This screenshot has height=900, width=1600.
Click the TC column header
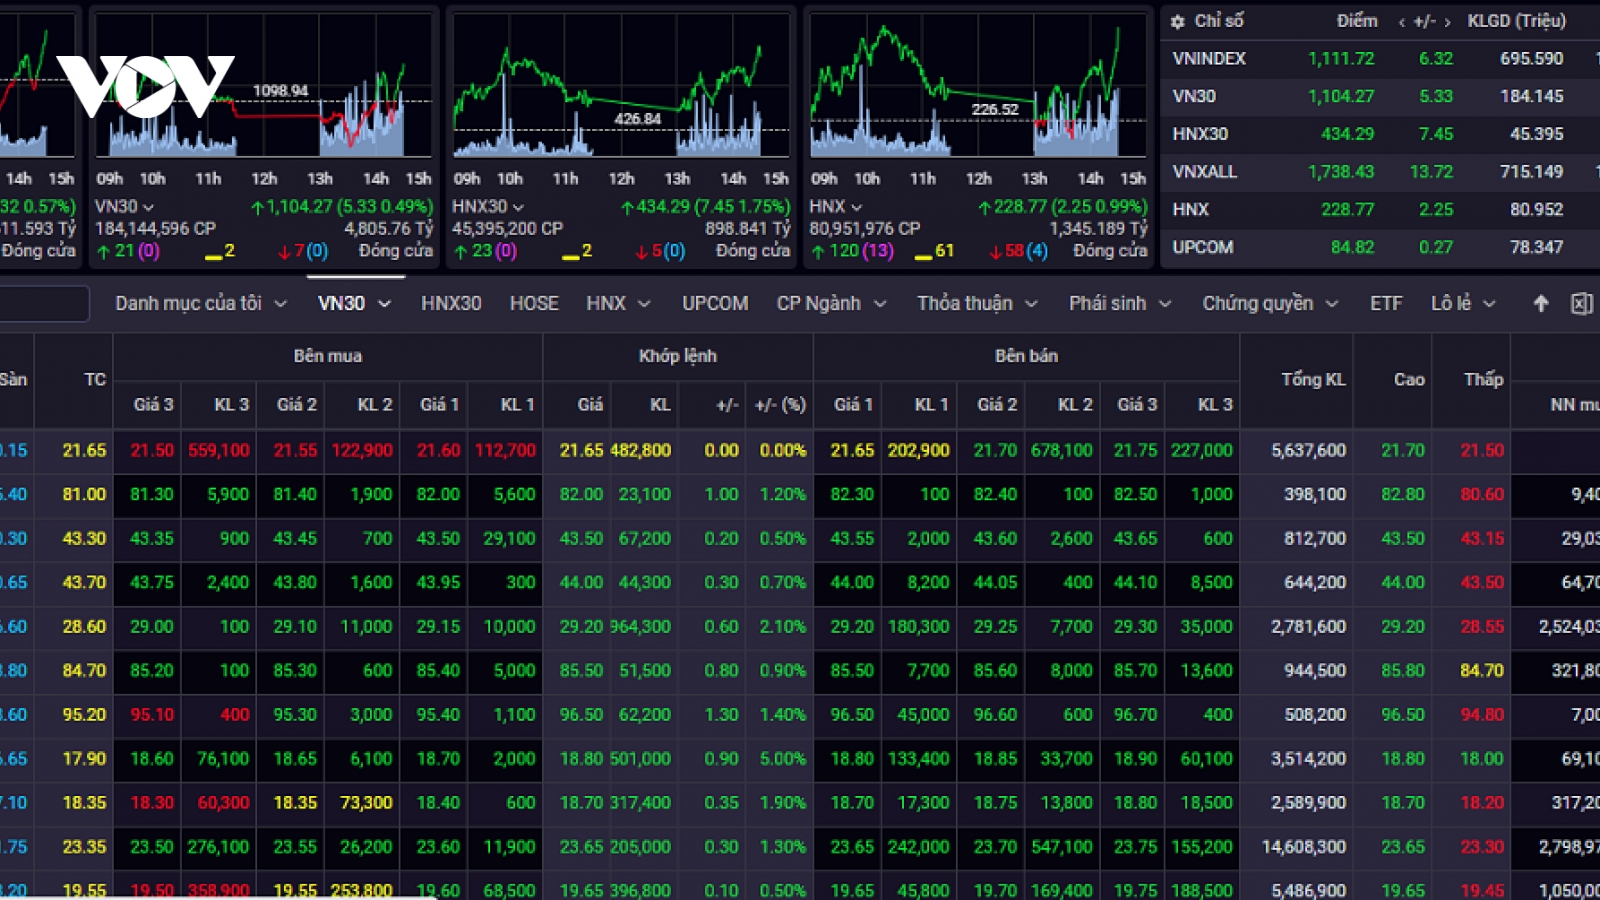pyautogui.click(x=95, y=379)
